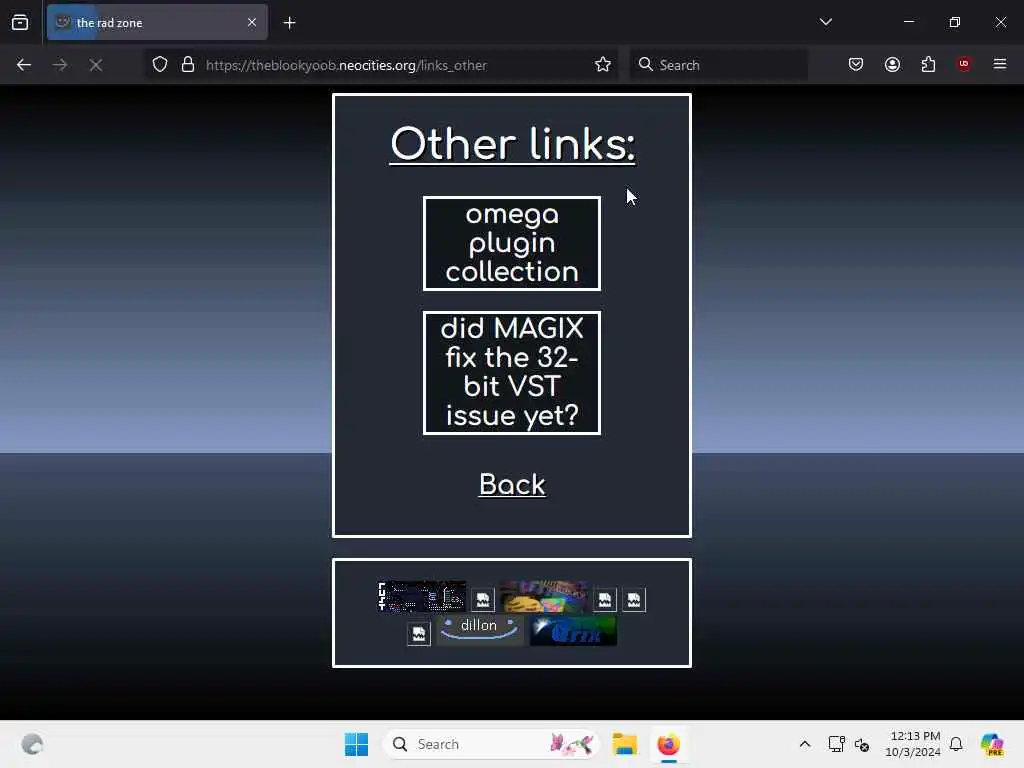Click Firefox taskbar icon
The height and width of the screenshot is (768, 1024).
coord(668,744)
